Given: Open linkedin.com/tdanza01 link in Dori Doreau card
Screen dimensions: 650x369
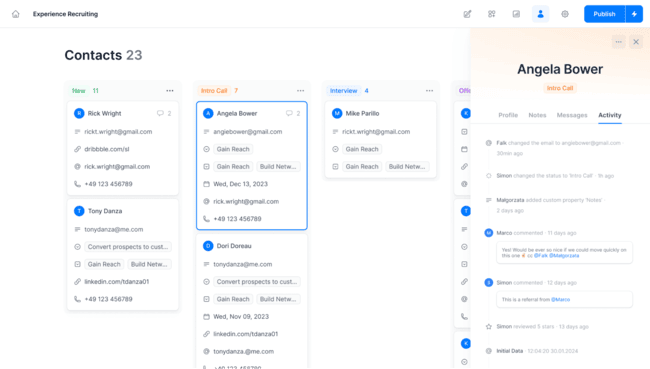Looking at the screenshot, I should 245,334.
